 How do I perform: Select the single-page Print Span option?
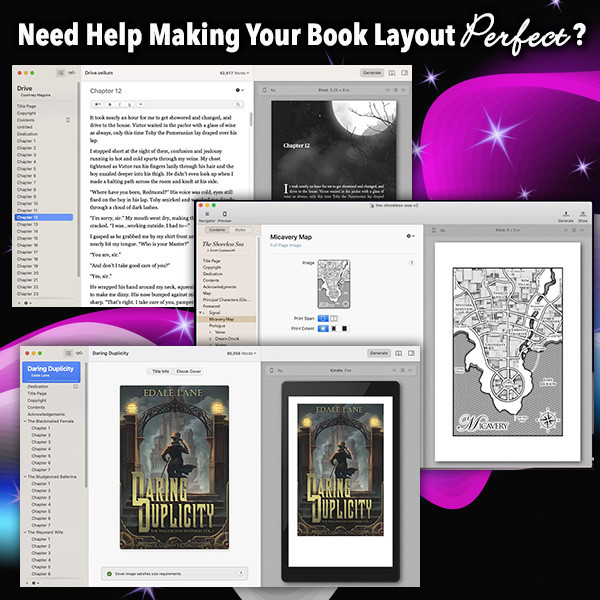322,318
